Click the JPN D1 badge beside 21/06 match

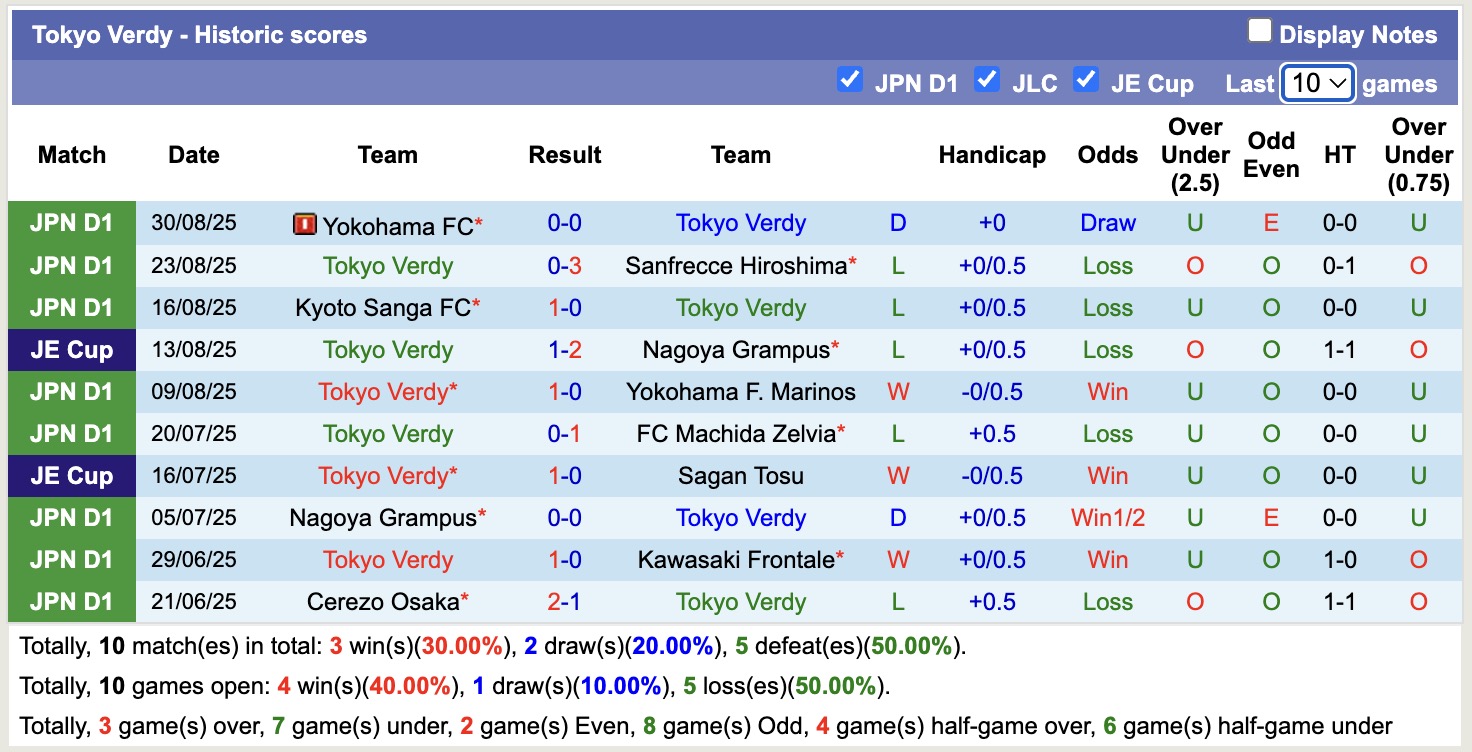tap(71, 601)
